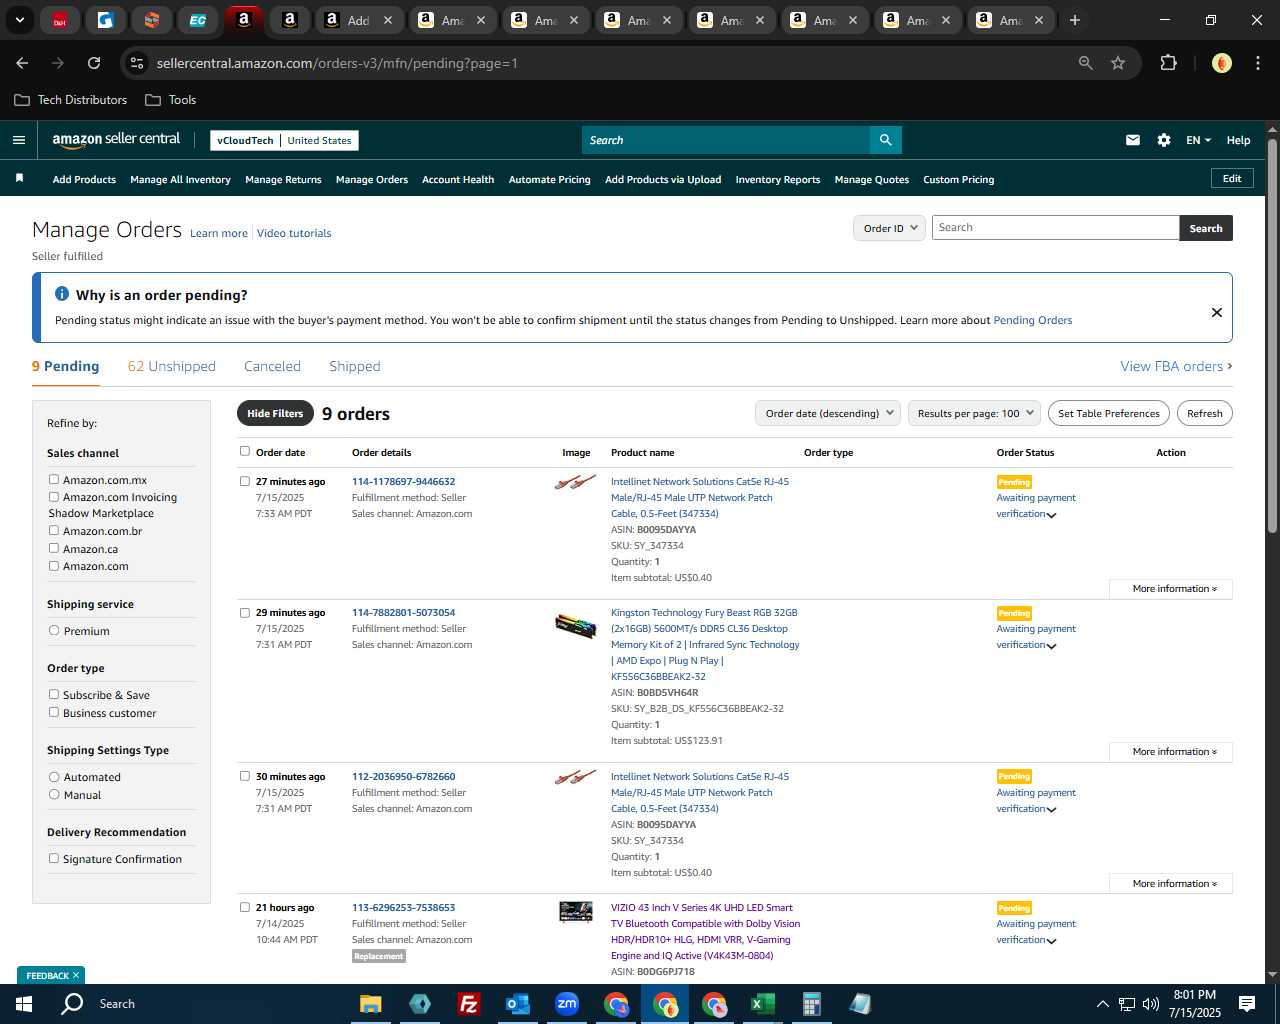This screenshot has width=1280, height=1024.
Task: Click the Windows Start button
Action: point(24,1004)
